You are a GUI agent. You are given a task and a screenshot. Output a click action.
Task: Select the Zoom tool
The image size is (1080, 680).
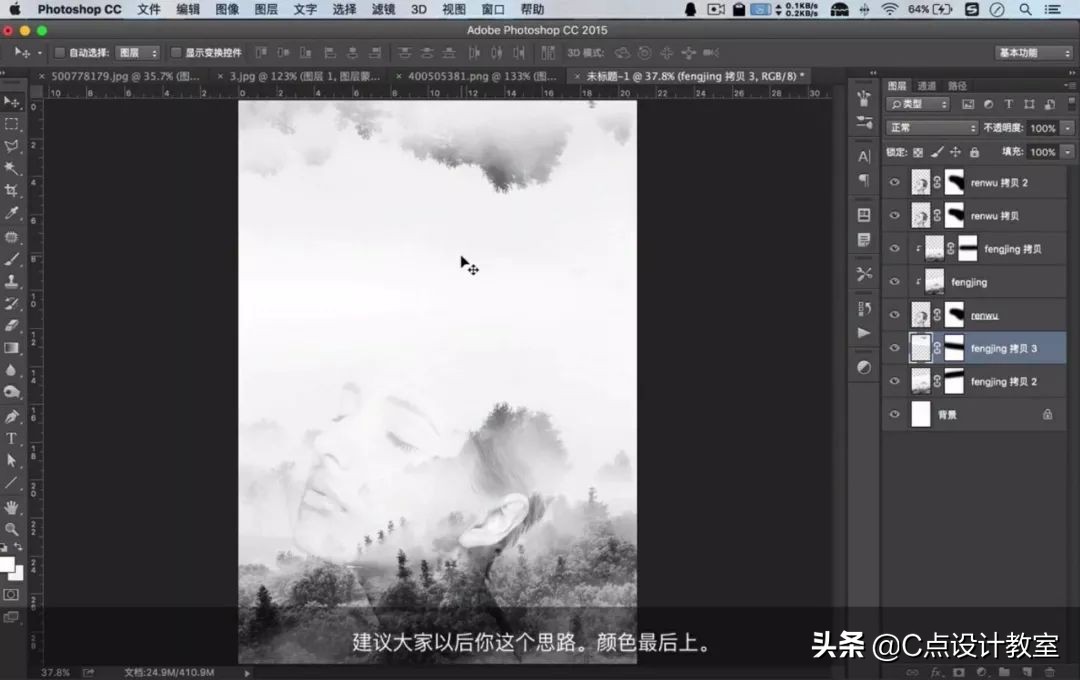14,527
